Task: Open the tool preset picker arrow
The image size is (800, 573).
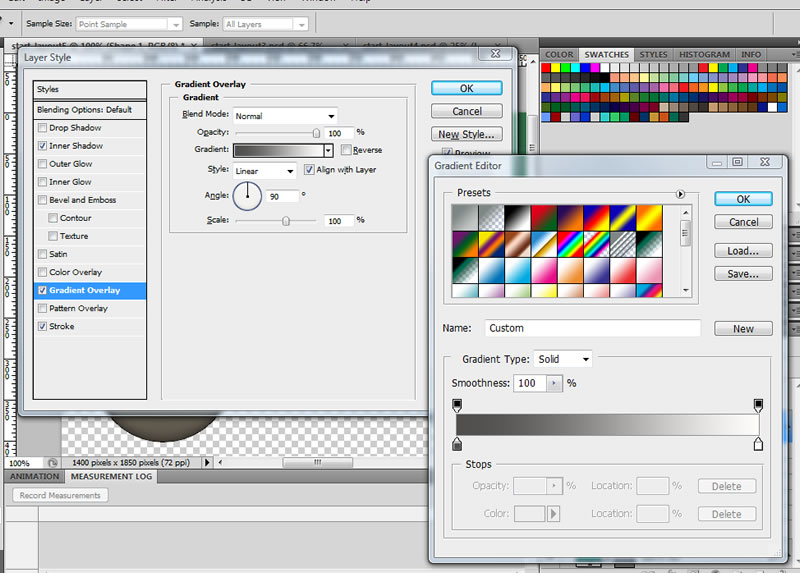Action: point(11,23)
